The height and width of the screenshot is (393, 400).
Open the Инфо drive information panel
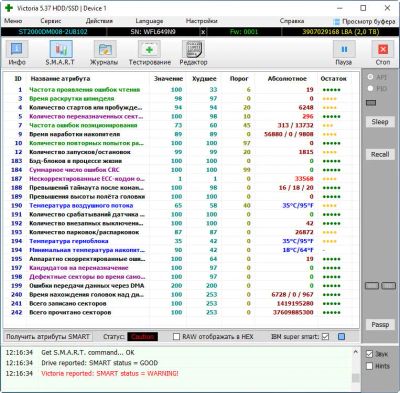(17, 53)
